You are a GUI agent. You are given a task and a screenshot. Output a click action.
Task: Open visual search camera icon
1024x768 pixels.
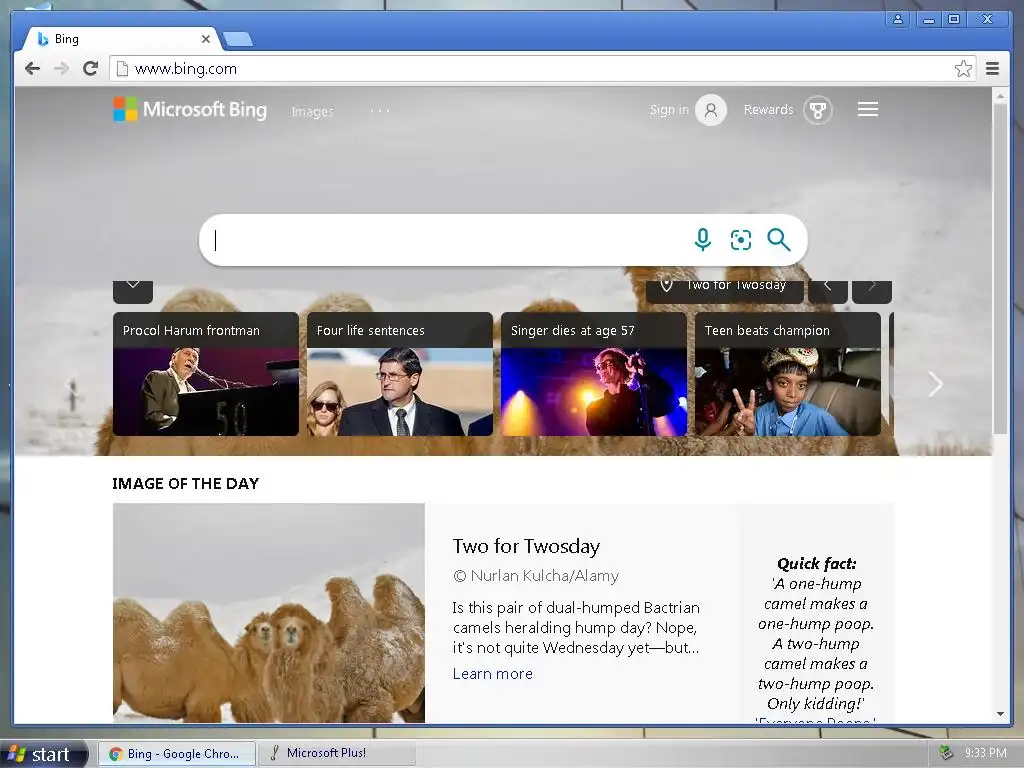coord(741,240)
